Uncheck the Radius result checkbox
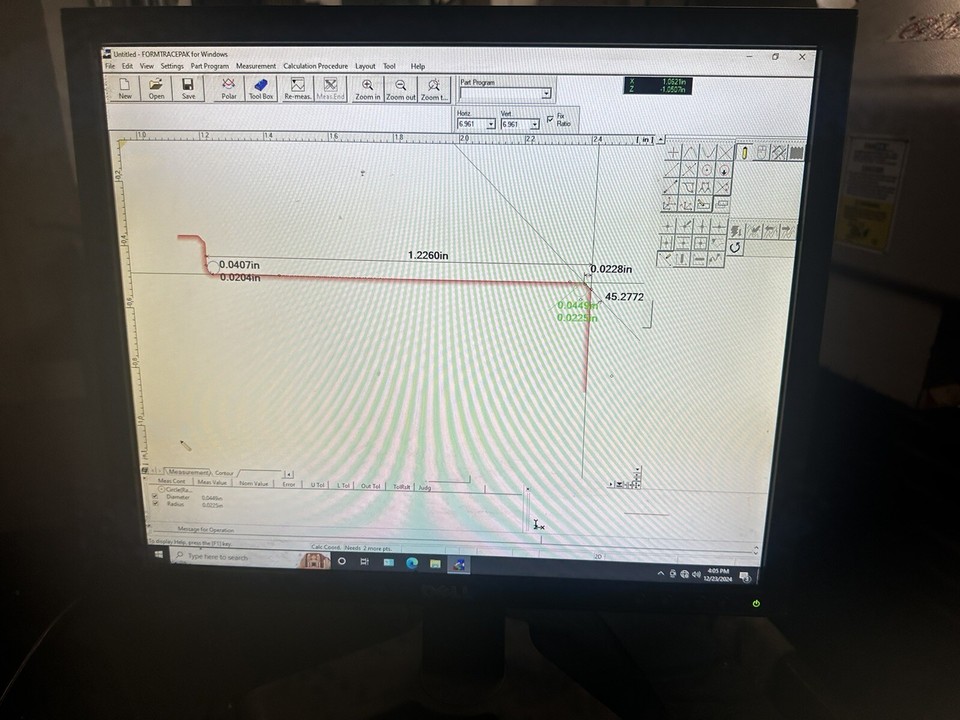960x720 pixels. tap(154, 504)
